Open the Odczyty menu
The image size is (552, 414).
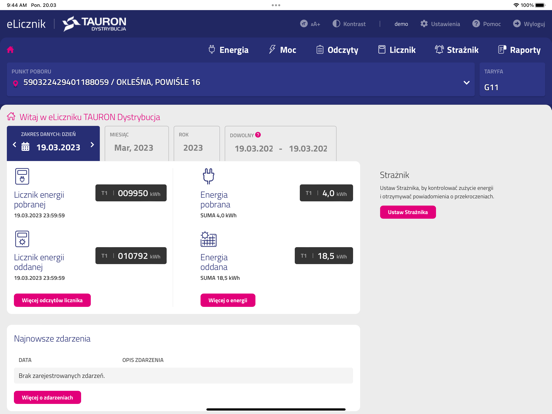tap(337, 50)
